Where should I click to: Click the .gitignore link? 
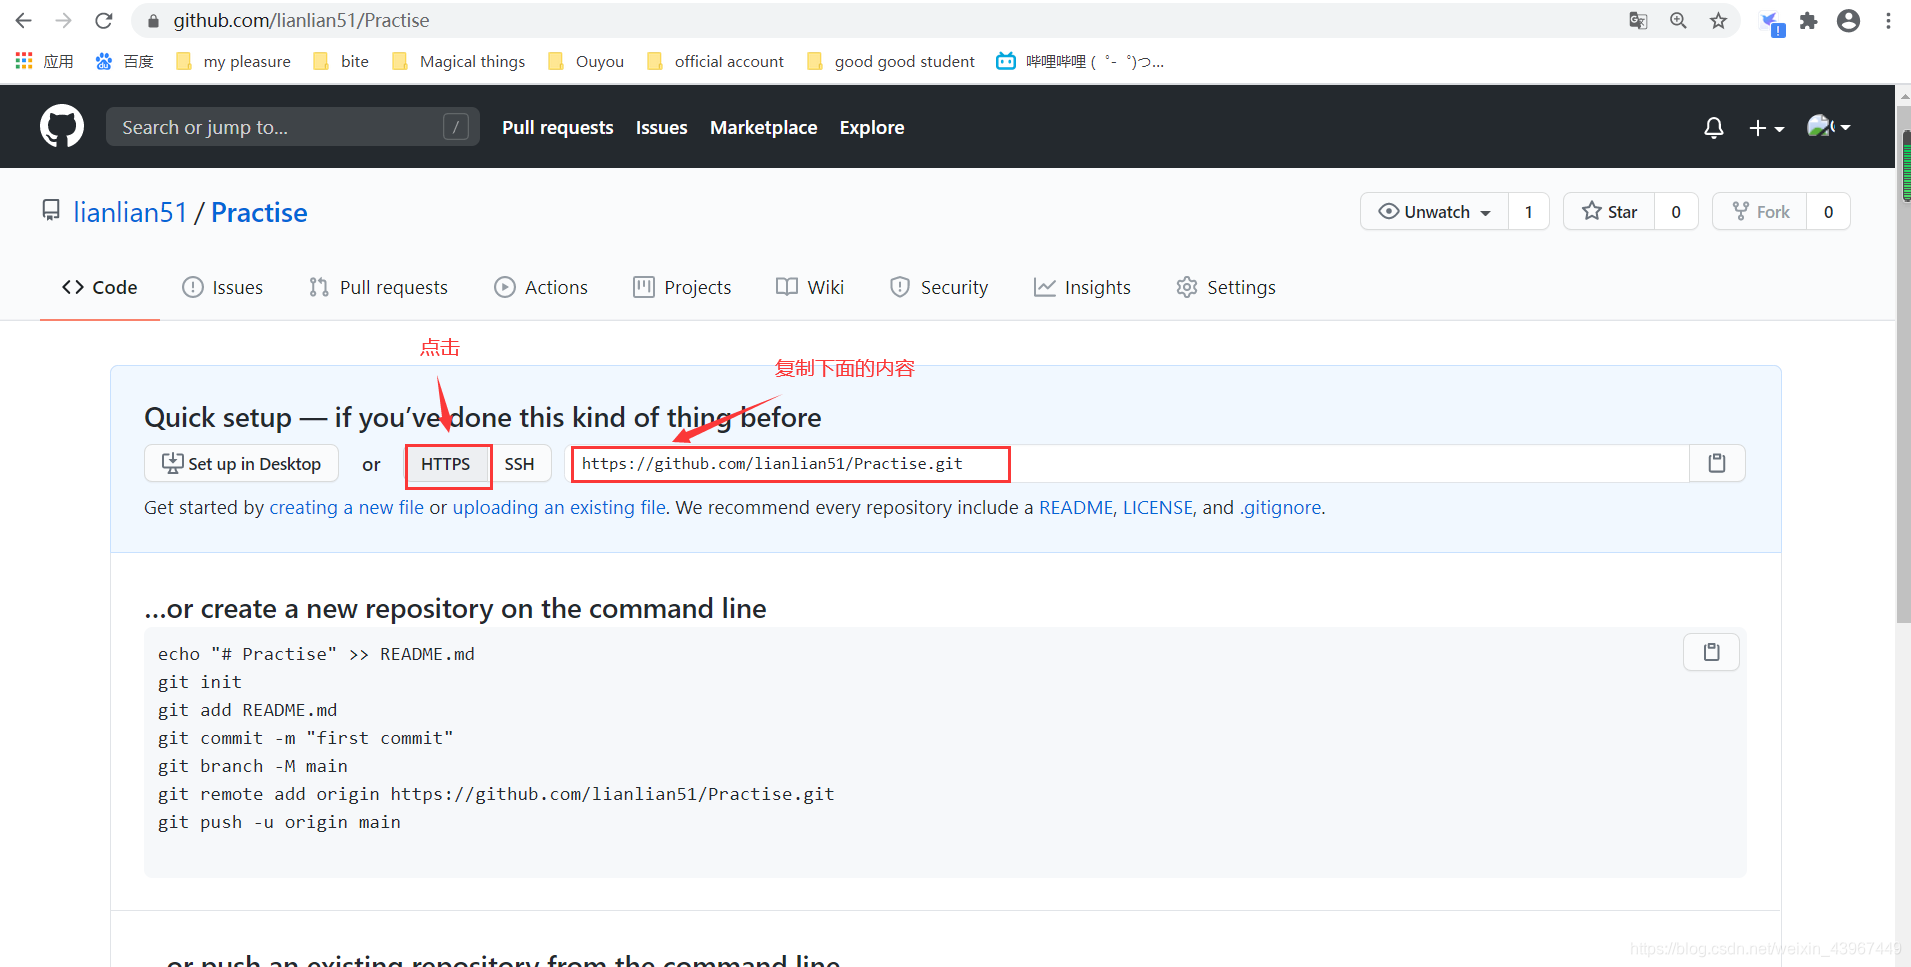click(1280, 507)
